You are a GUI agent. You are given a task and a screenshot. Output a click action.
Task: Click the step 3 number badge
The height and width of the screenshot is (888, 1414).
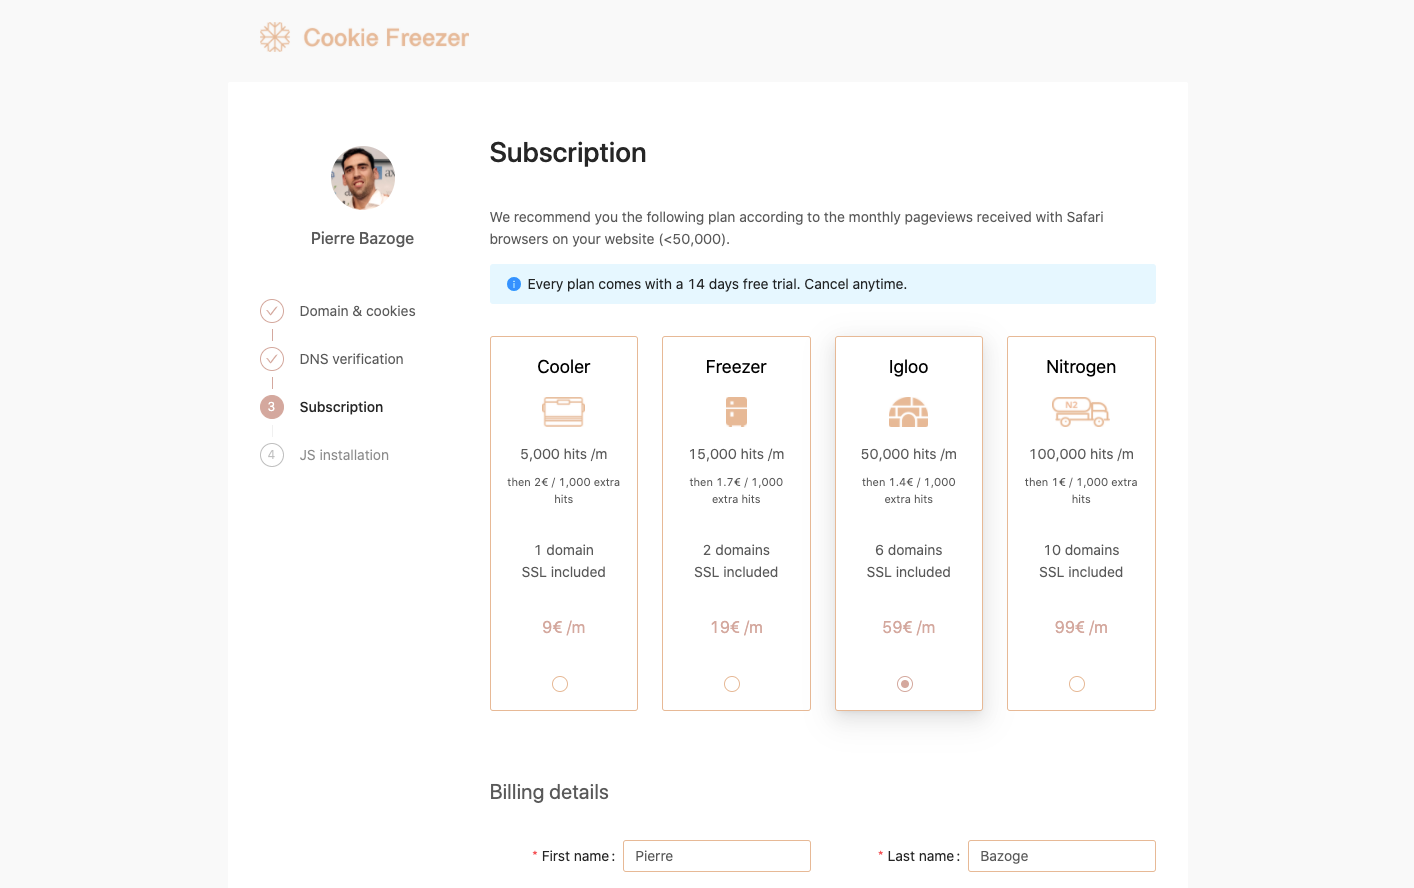pyautogui.click(x=272, y=407)
